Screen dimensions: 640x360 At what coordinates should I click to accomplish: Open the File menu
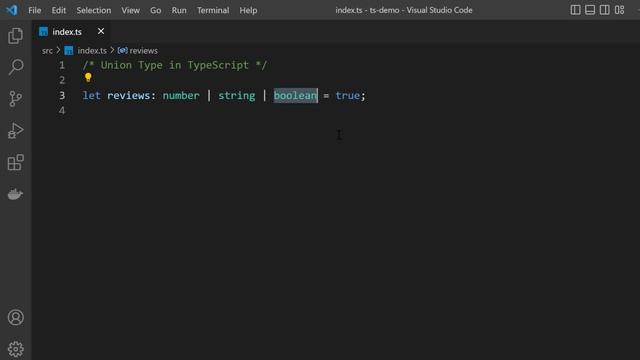click(x=35, y=10)
